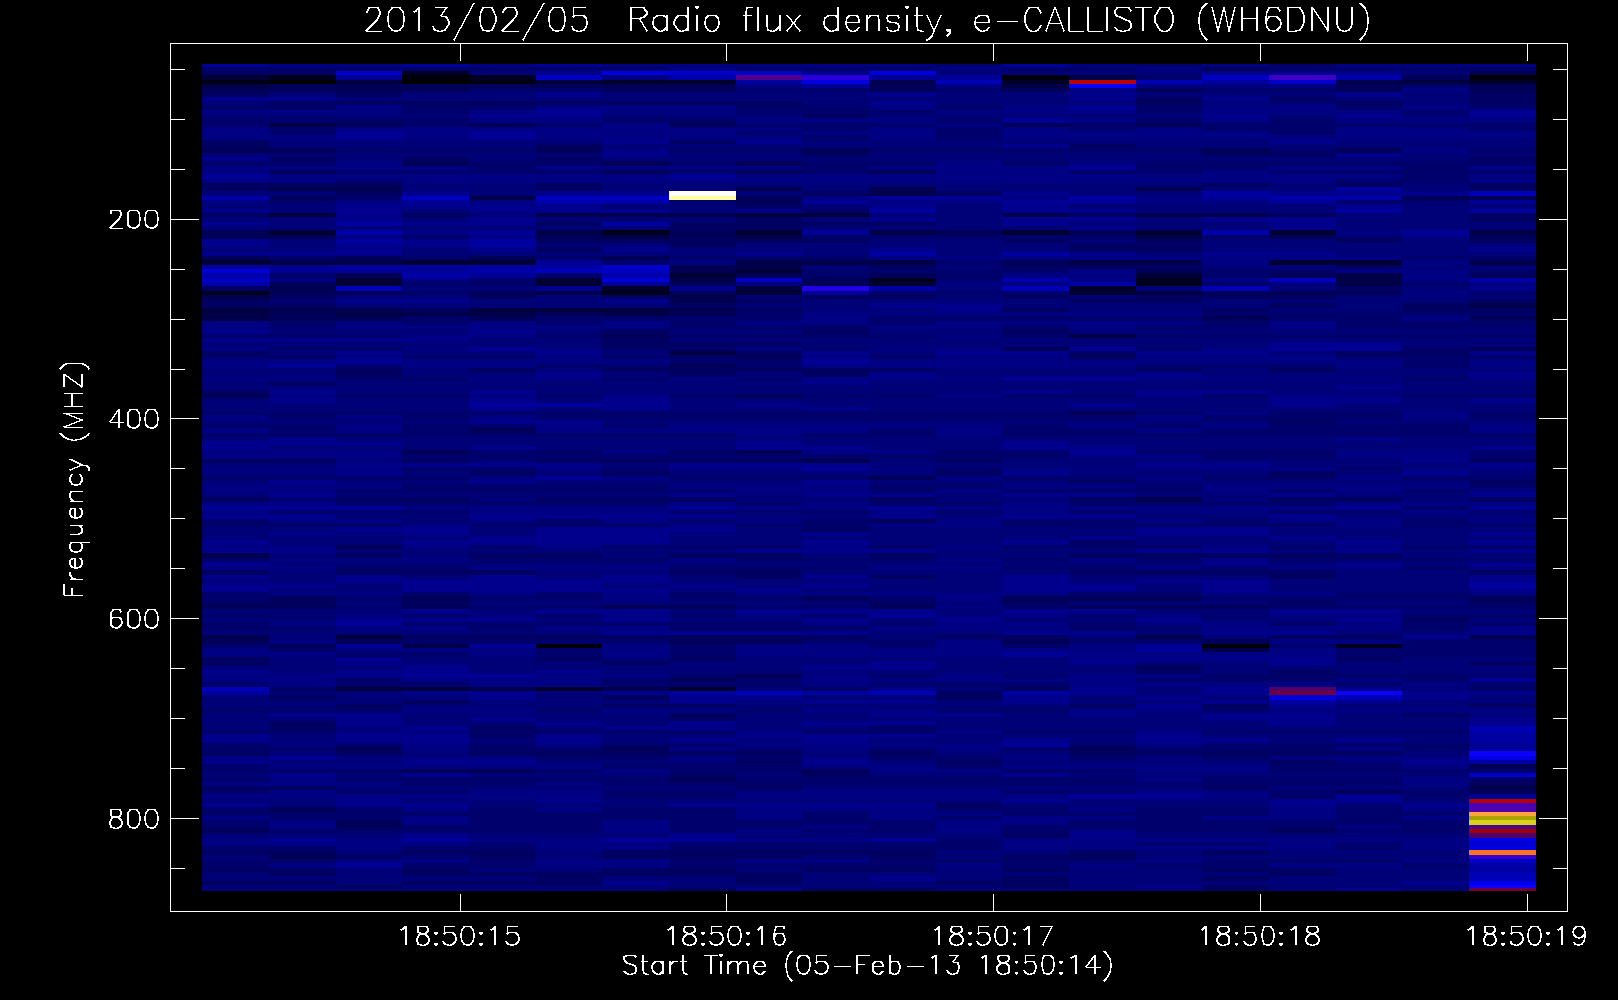Click the 'Start Time (05-Feb-13 18:50:14)' label
1618x1000 pixels.
(x=867, y=966)
